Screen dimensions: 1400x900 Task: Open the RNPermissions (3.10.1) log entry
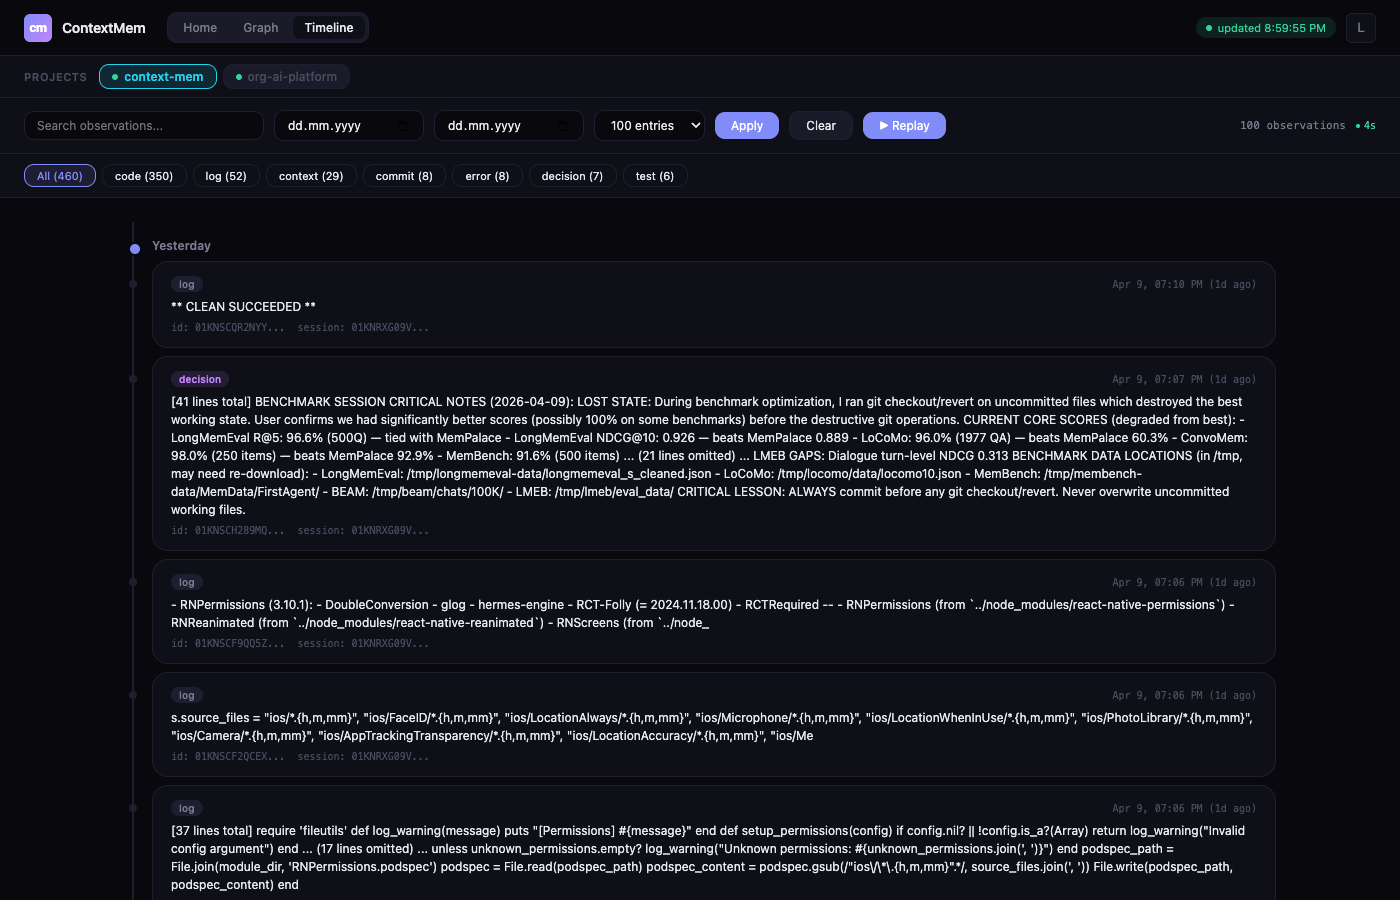tap(714, 612)
